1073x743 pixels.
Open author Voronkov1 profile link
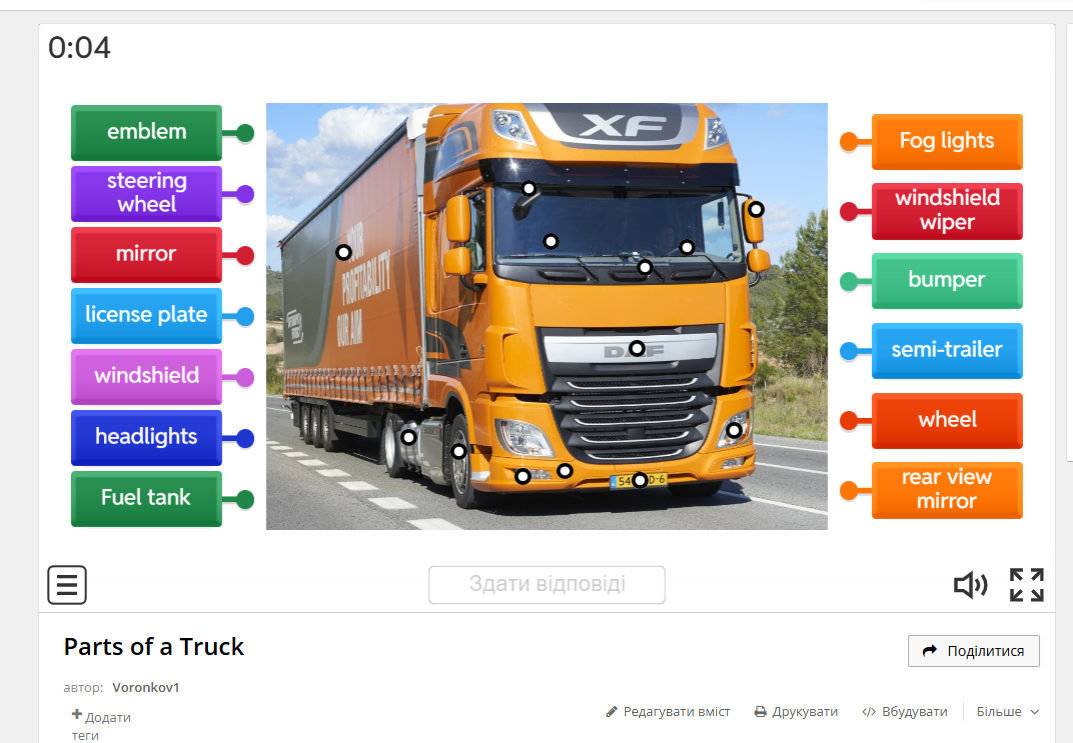click(146, 687)
